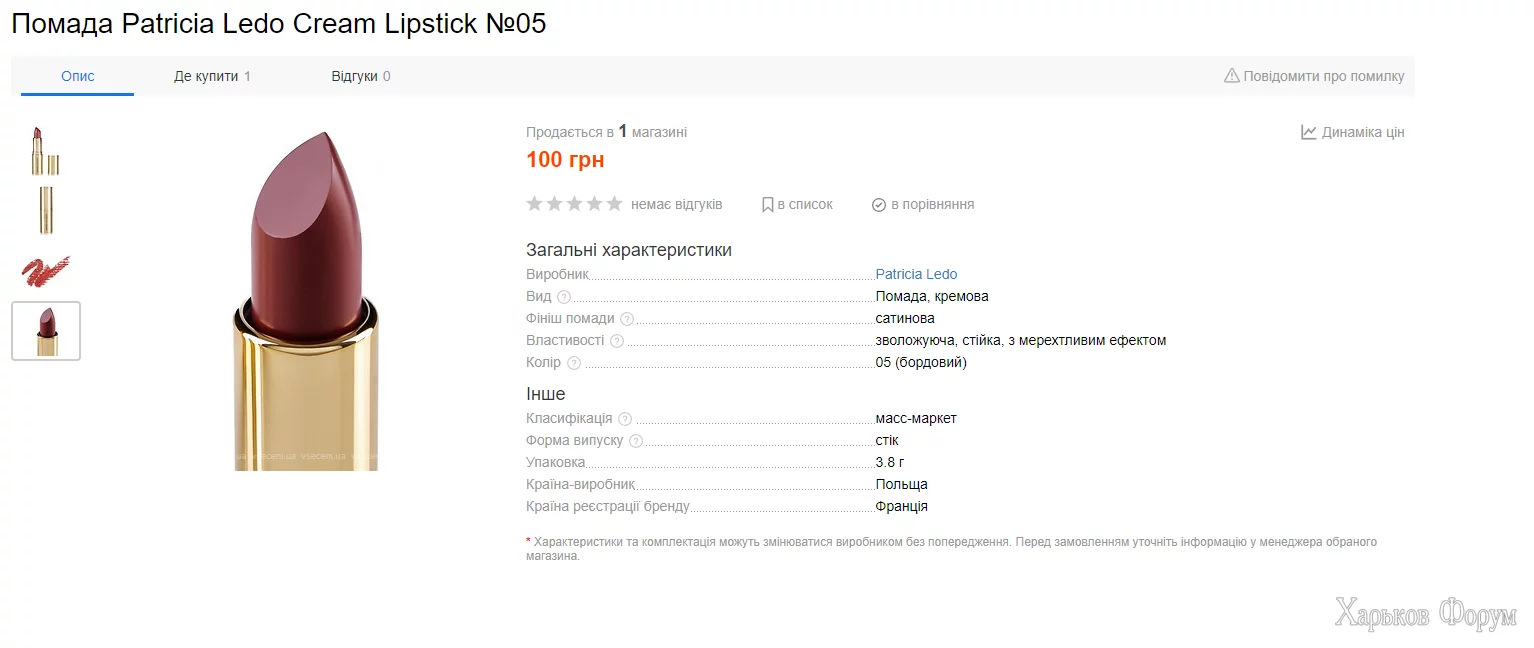Rate product with the second star
Image resolution: width=1534 pixels, height=648 pixels.
point(555,204)
